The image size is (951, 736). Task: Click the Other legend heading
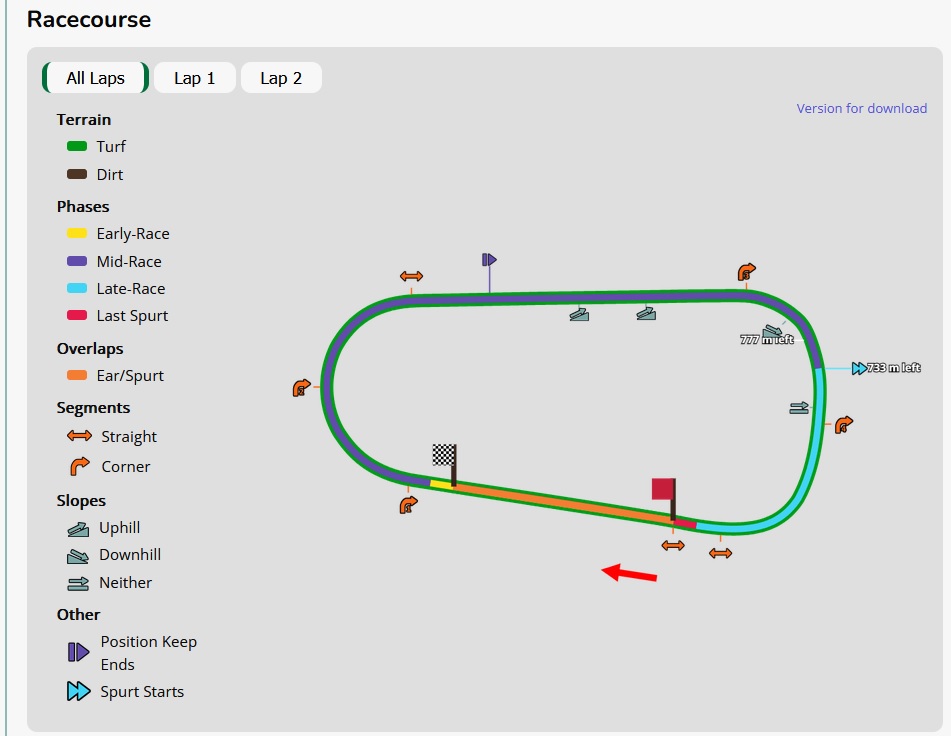click(78, 615)
